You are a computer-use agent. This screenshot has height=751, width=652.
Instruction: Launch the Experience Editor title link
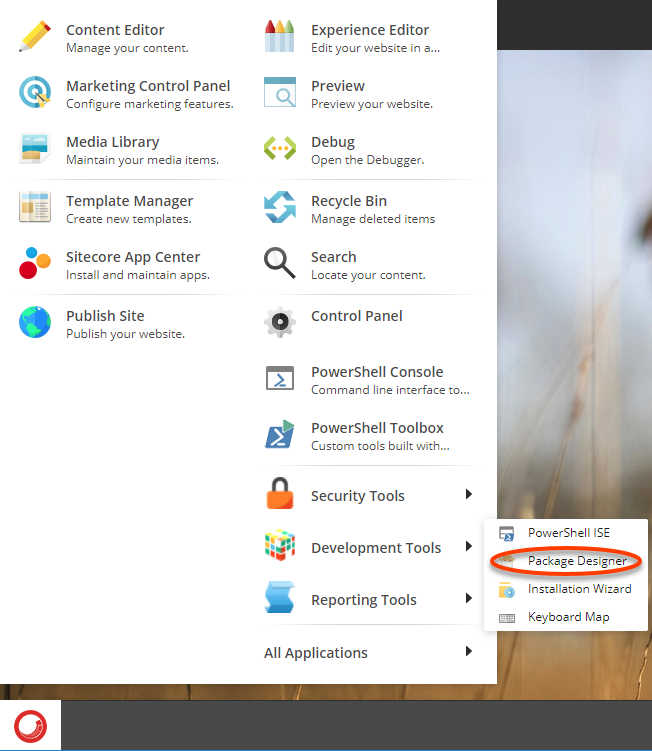pyautogui.click(x=370, y=31)
